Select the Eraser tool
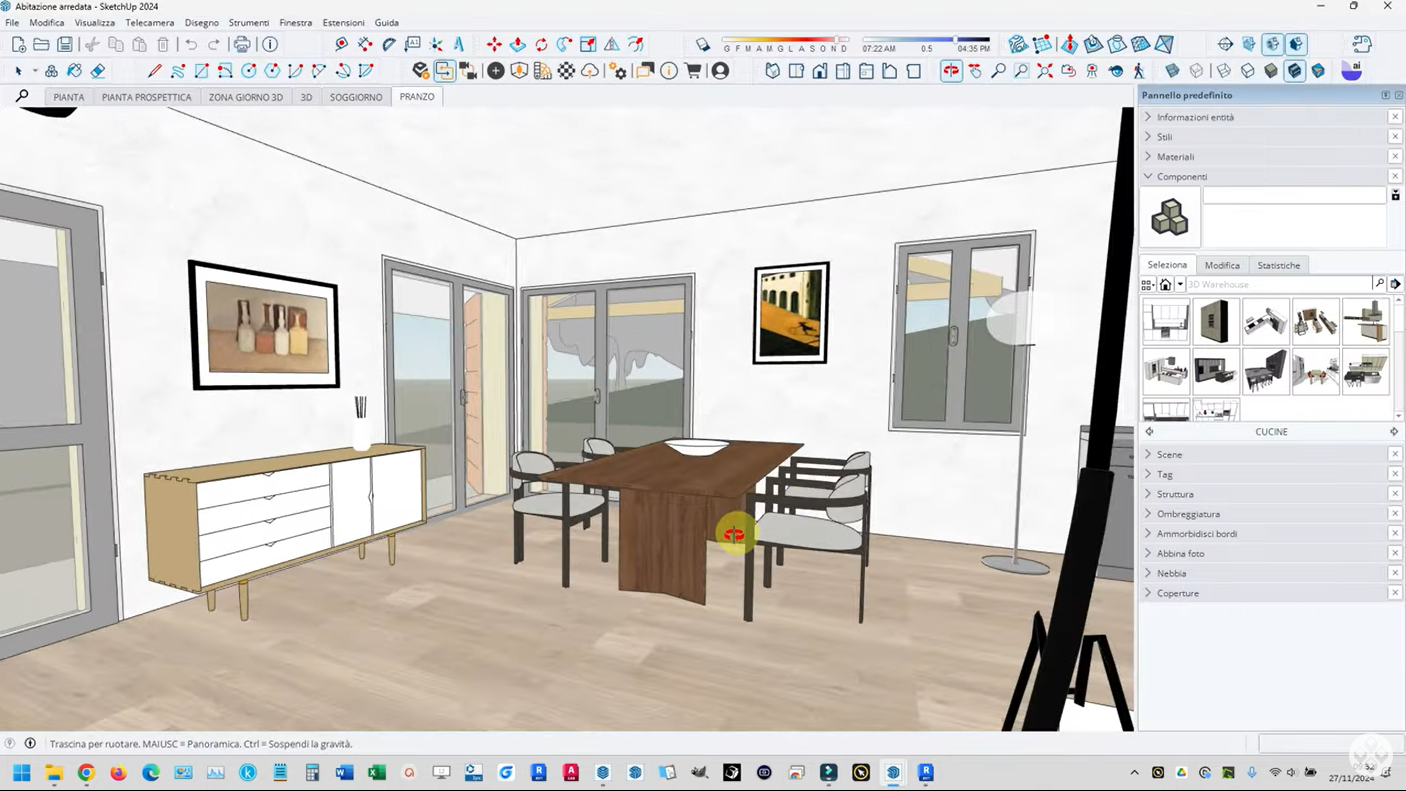The height and width of the screenshot is (791, 1406). (98, 71)
